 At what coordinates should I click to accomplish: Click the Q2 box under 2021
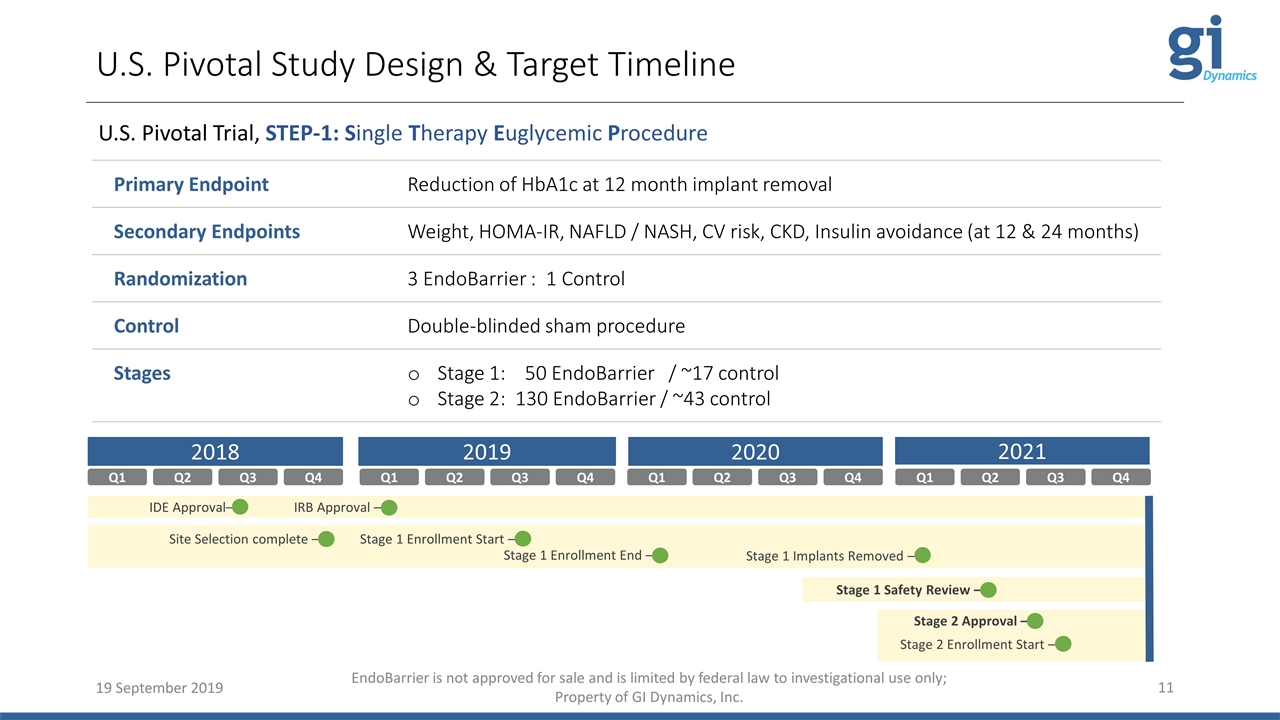[x=990, y=478]
